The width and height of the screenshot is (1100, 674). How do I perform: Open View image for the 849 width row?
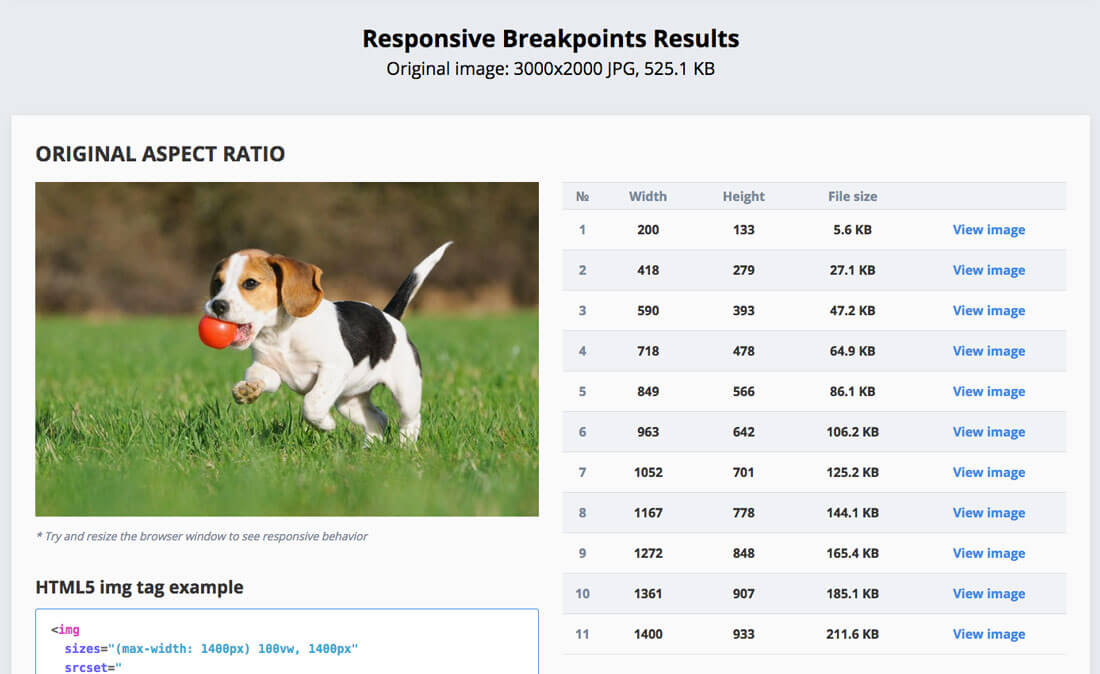click(988, 392)
